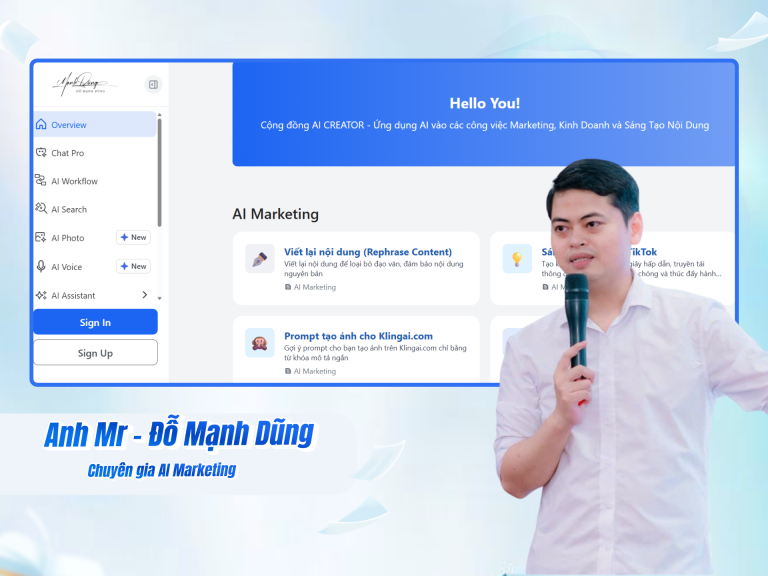Open Viết lại nội dung (Rephrase Content) link

tap(368, 252)
